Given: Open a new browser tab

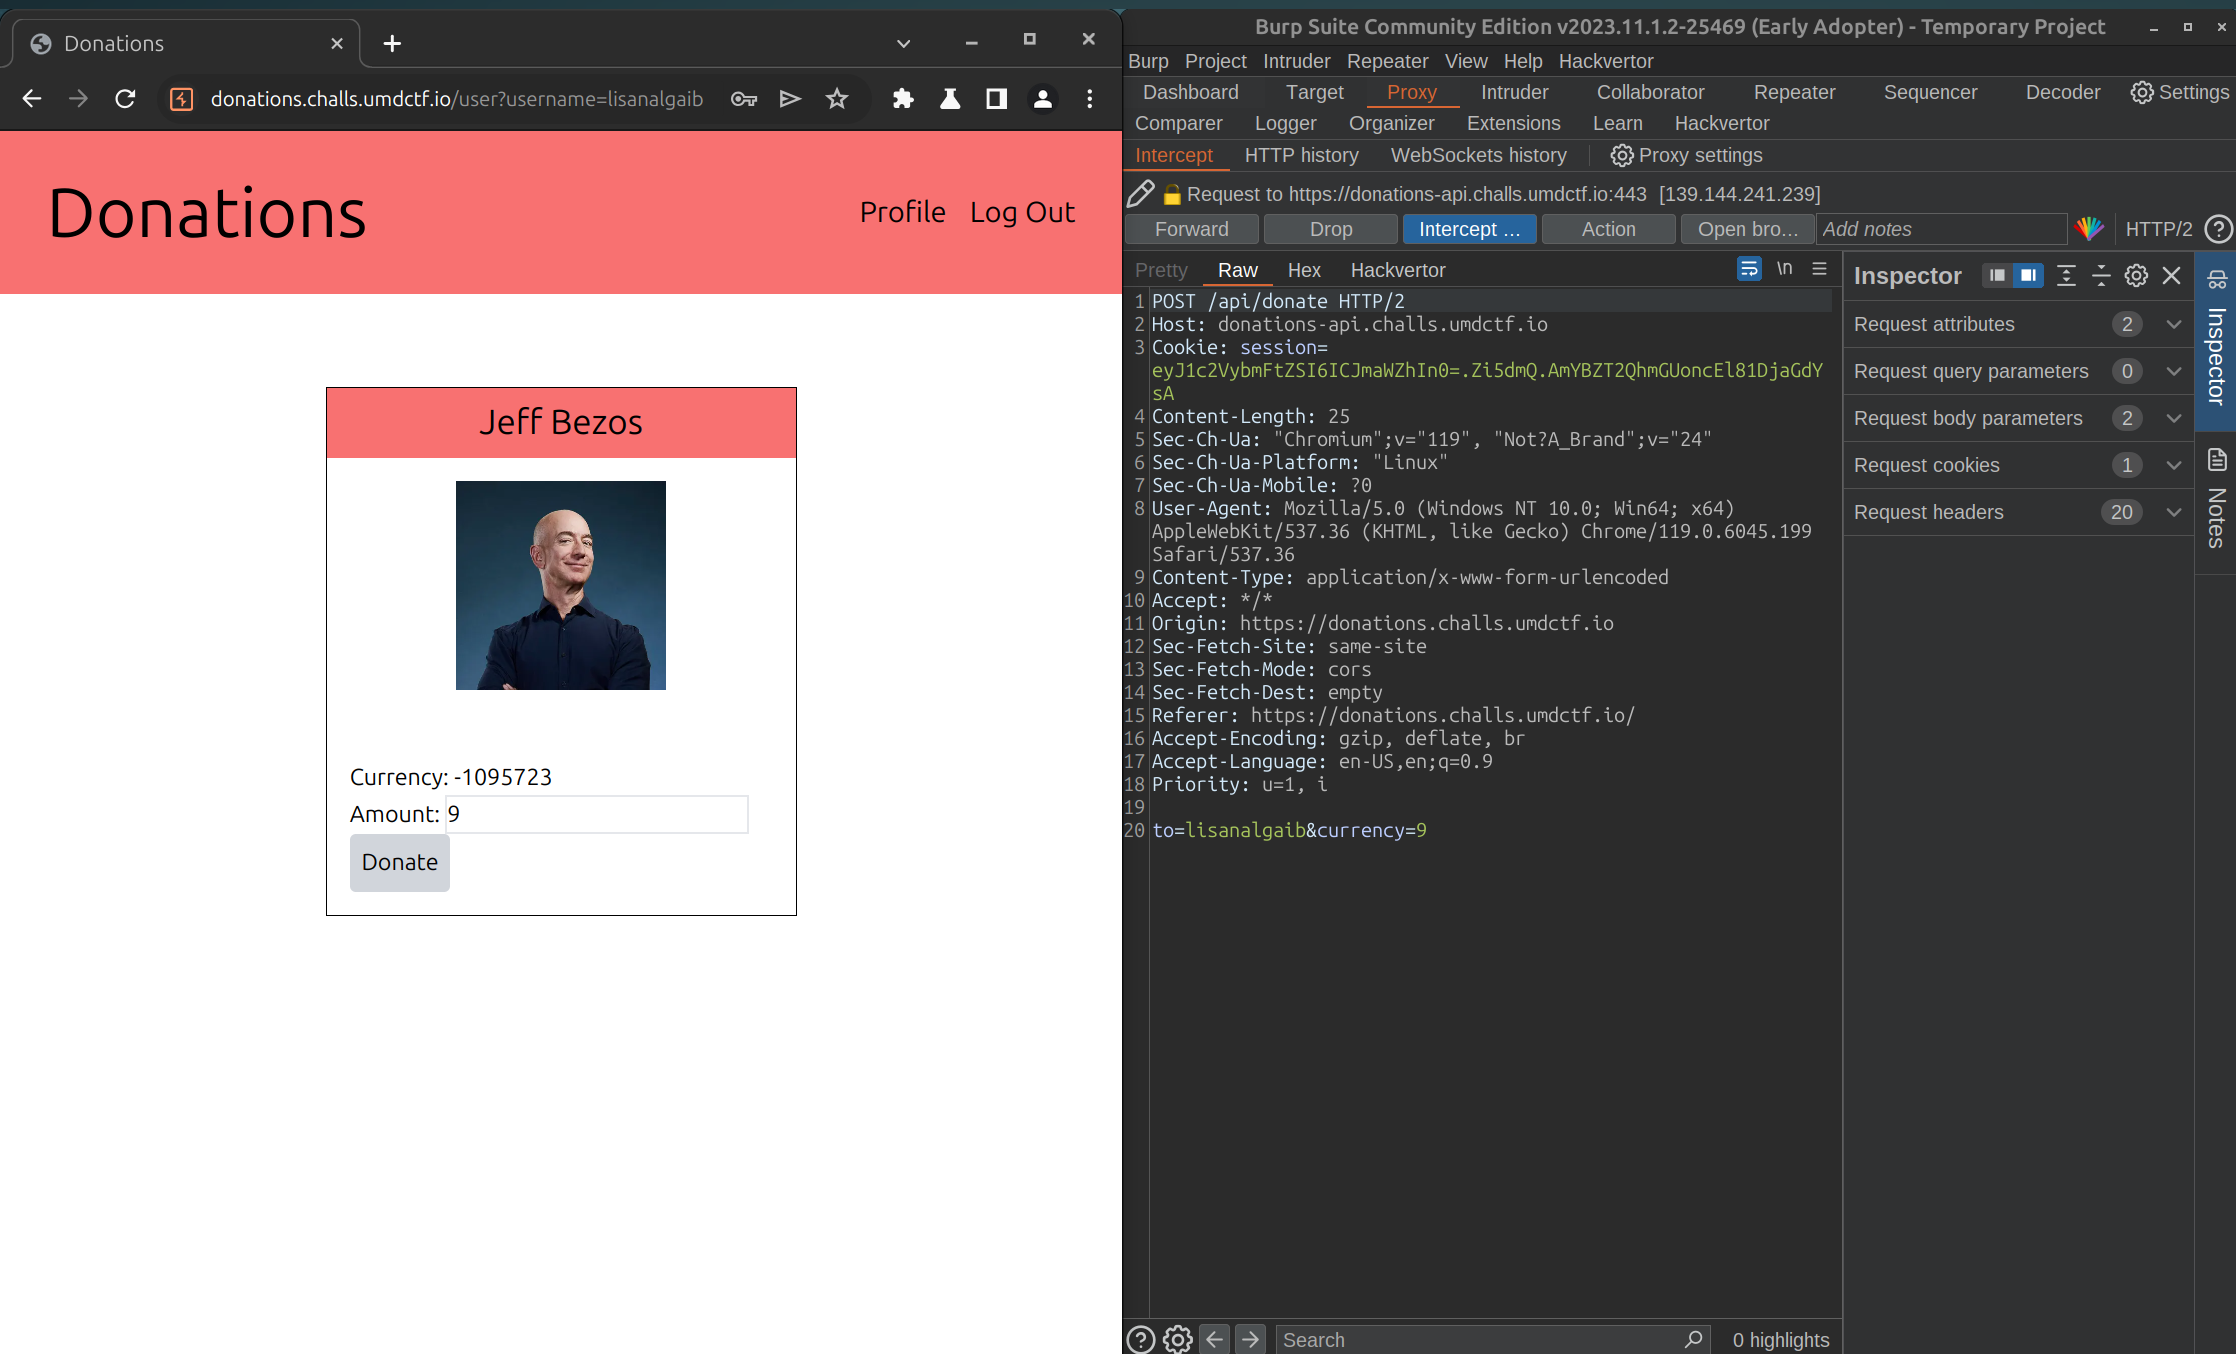Looking at the screenshot, I should coord(392,43).
